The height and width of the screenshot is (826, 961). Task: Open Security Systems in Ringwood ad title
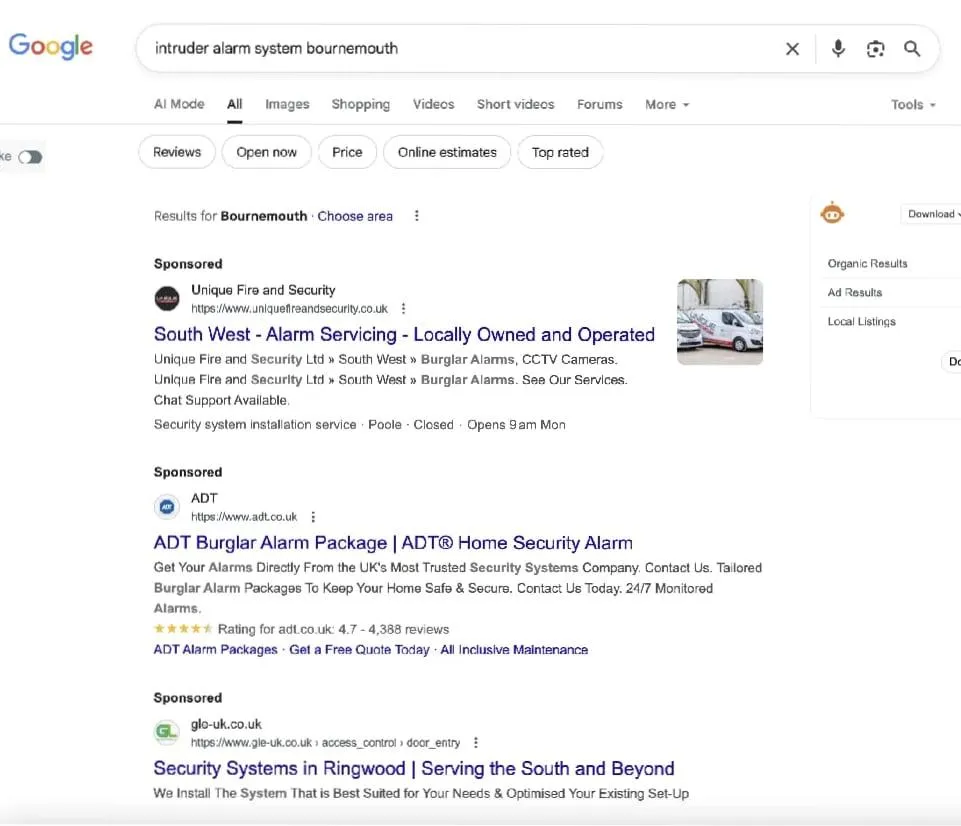point(414,768)
